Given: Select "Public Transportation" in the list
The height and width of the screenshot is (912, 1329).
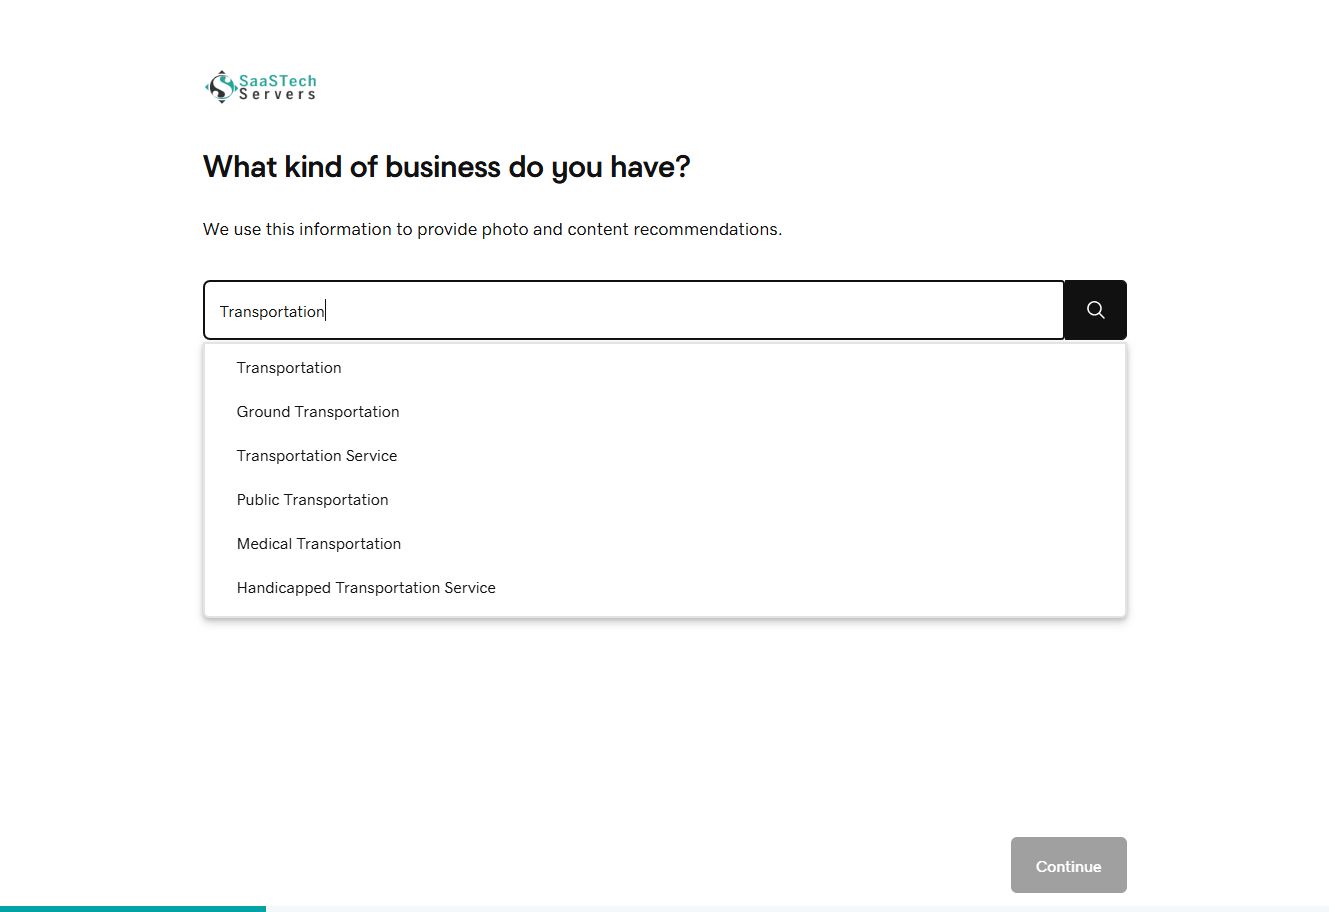Looking at the screenshot, I should 665,500.
